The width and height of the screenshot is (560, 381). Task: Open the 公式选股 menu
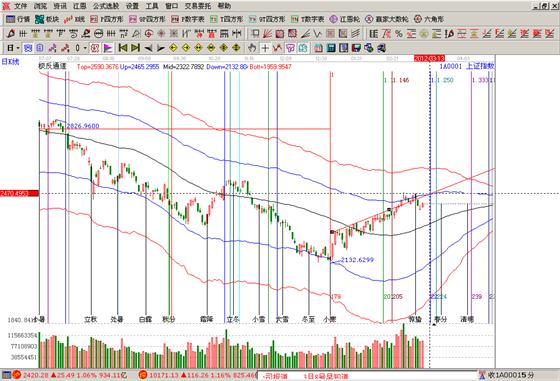tap(106, 6)
